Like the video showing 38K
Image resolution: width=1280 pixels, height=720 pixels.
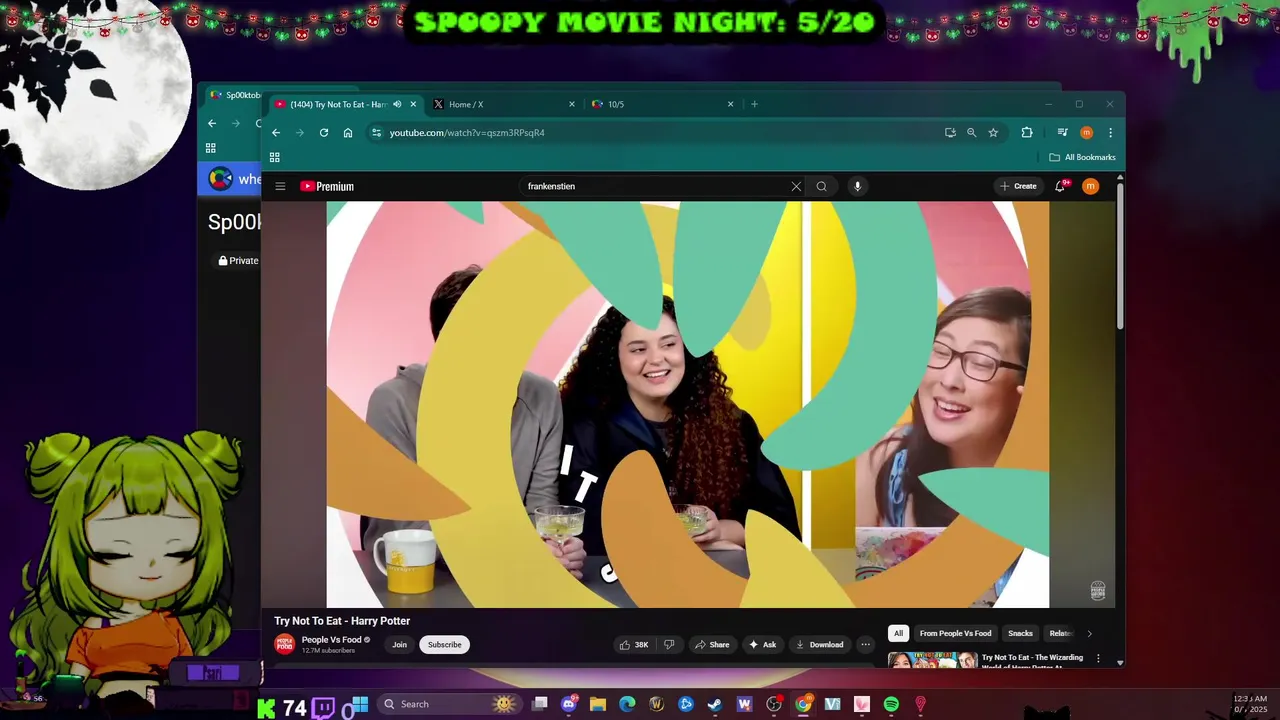click(x=633, y=645)
